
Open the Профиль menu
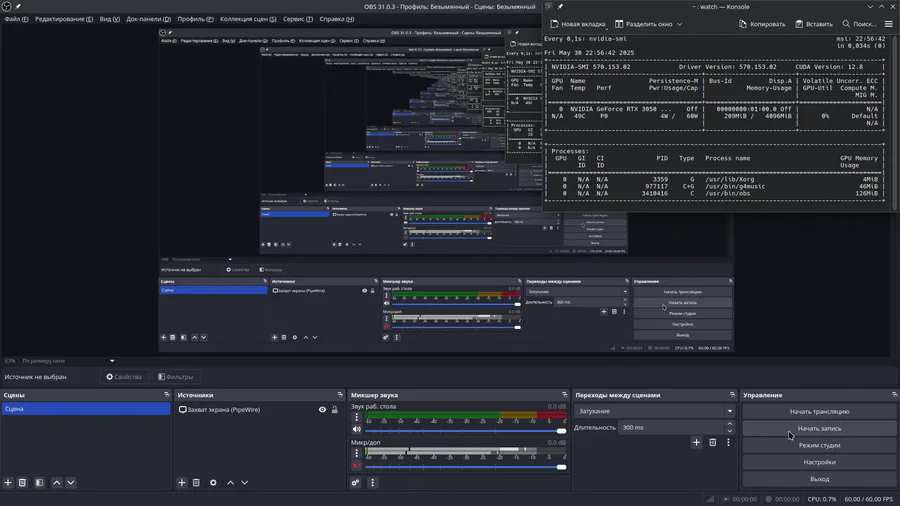[195, 19]
